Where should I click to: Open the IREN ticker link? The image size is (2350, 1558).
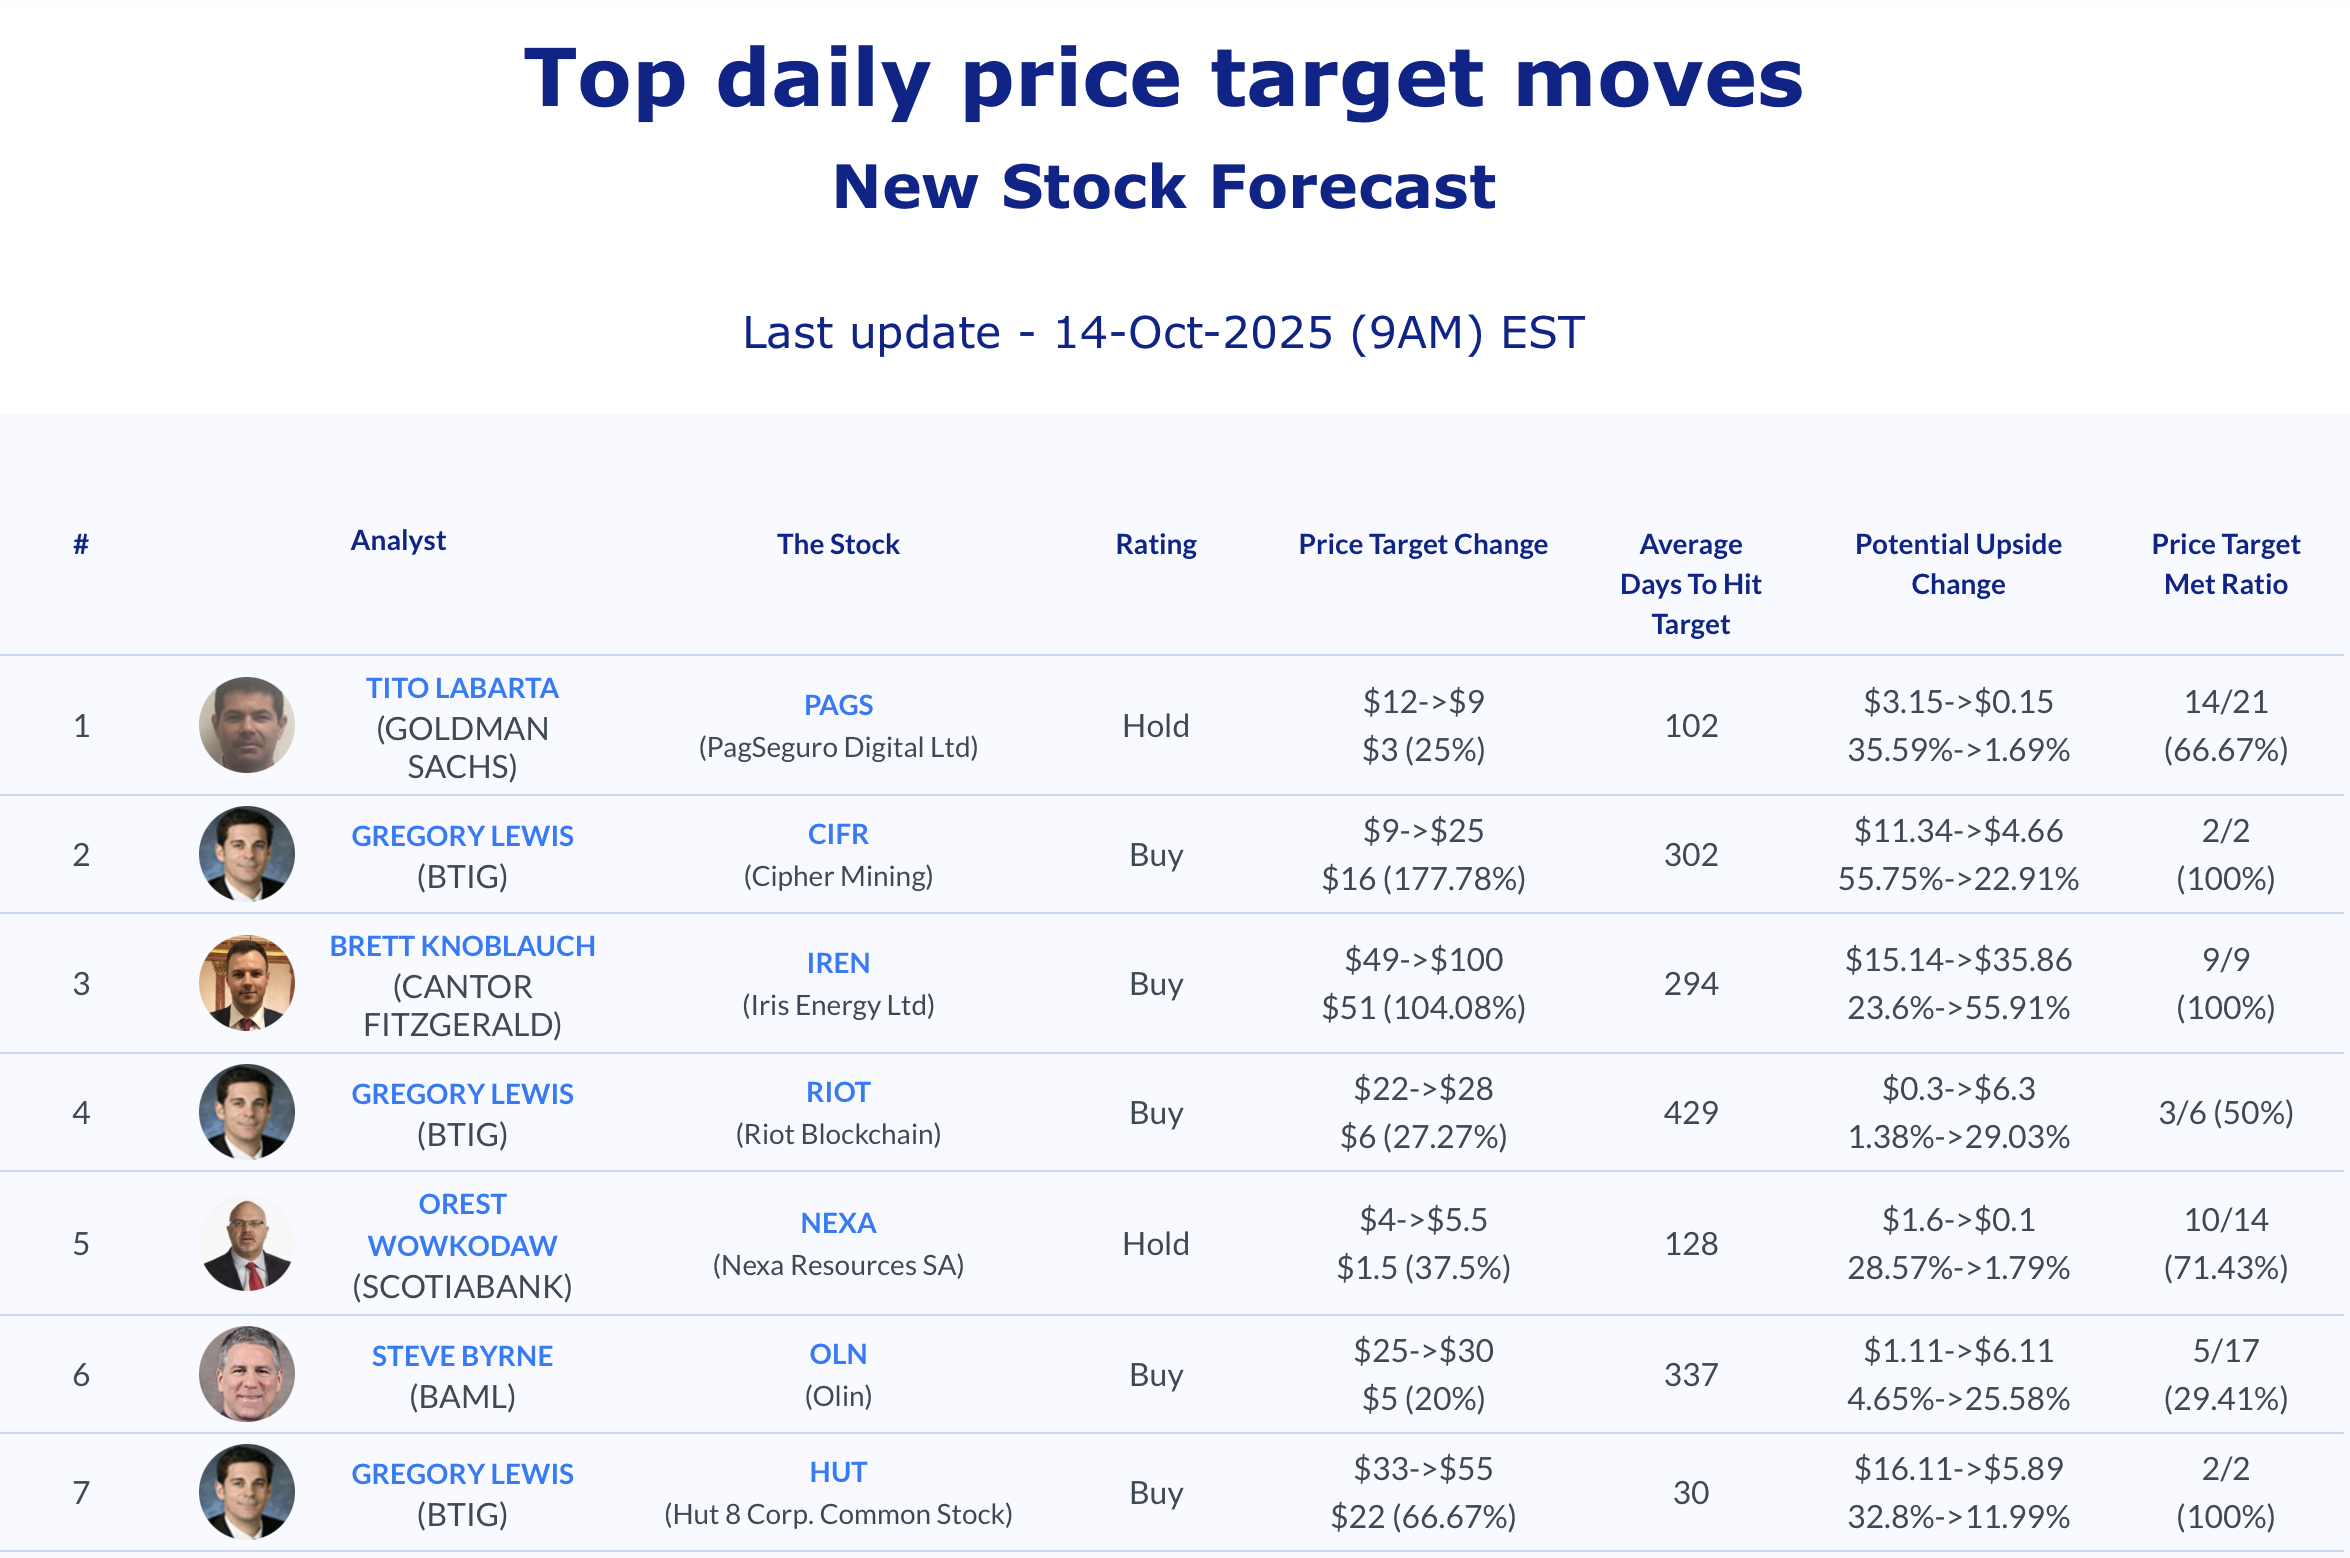coord(838,963)
